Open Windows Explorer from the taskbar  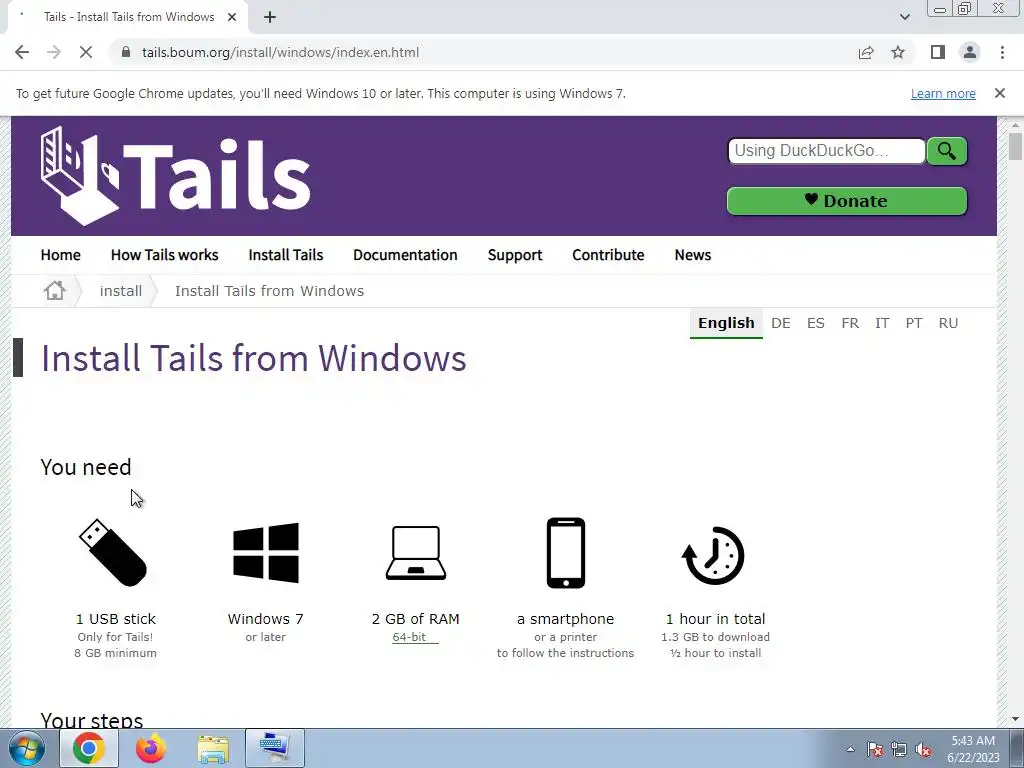click(213, 748)
